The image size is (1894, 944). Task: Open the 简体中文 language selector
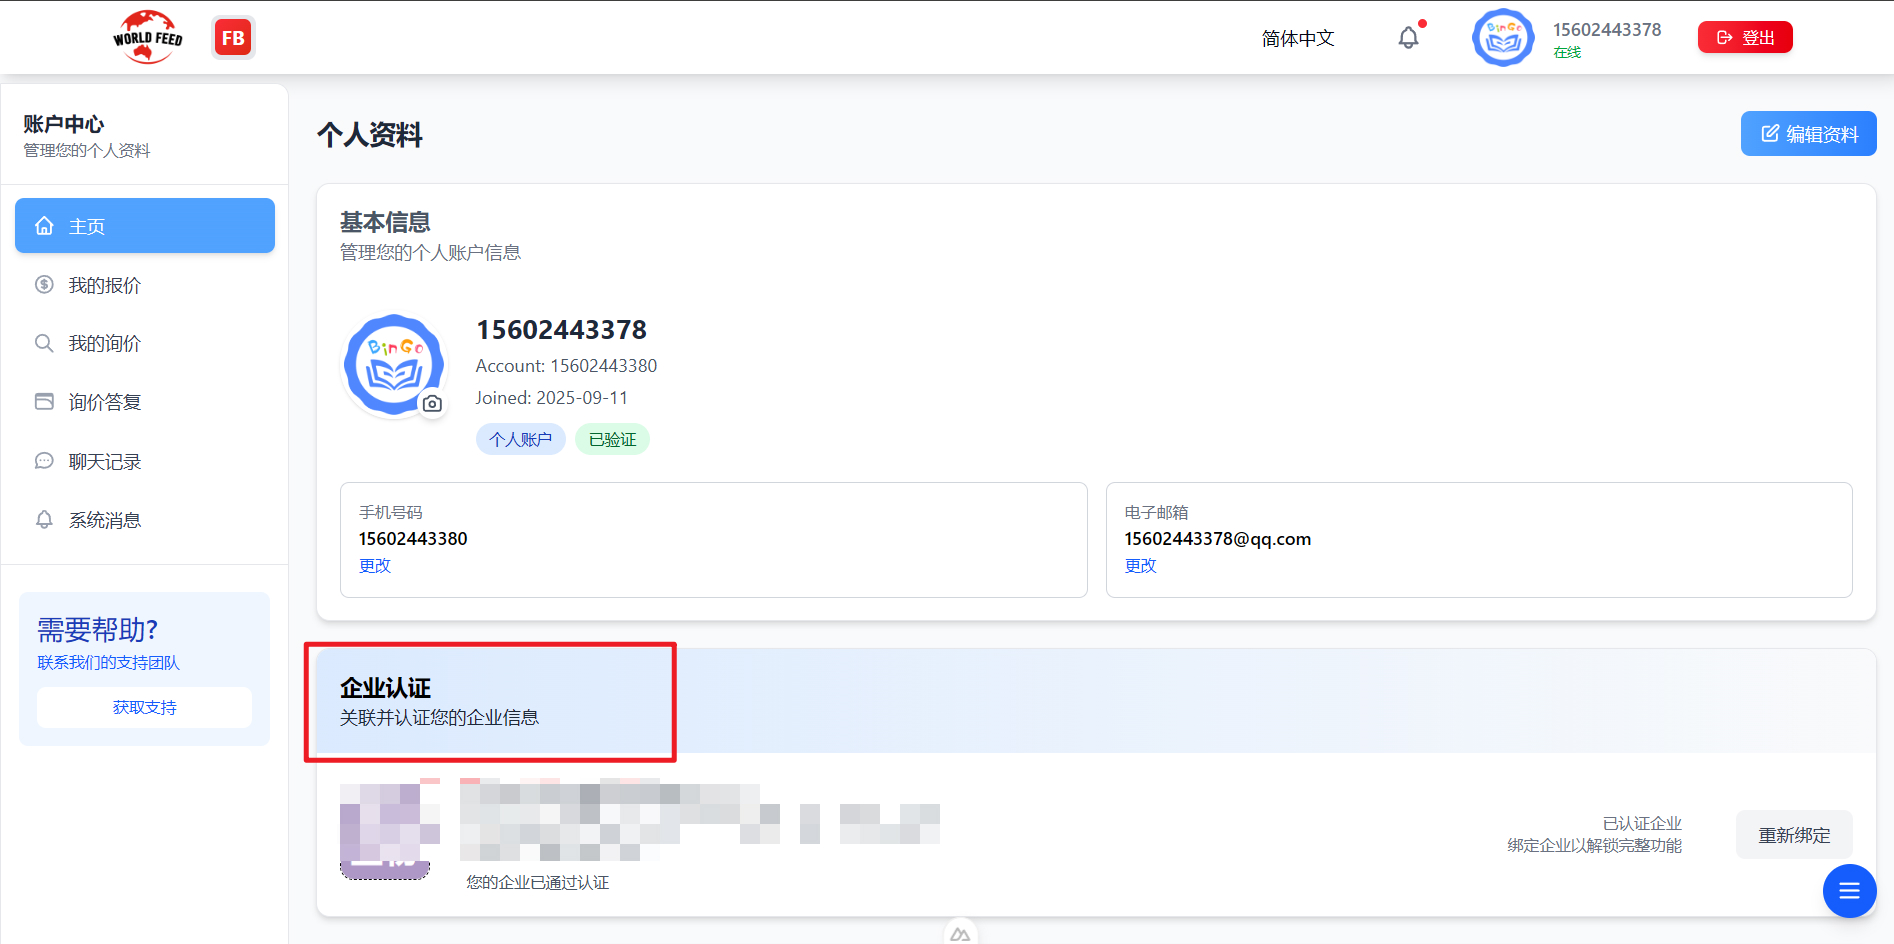point(1297,38)
